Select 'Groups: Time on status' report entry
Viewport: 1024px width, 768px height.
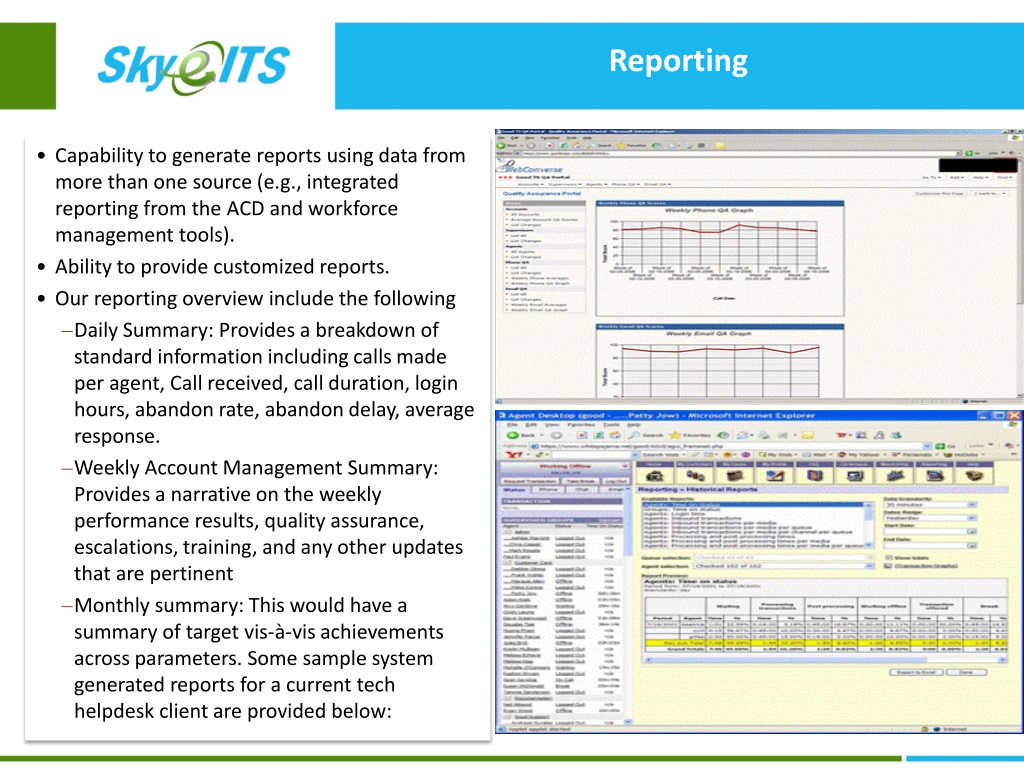pyautogui.click(x=681, y=509)
